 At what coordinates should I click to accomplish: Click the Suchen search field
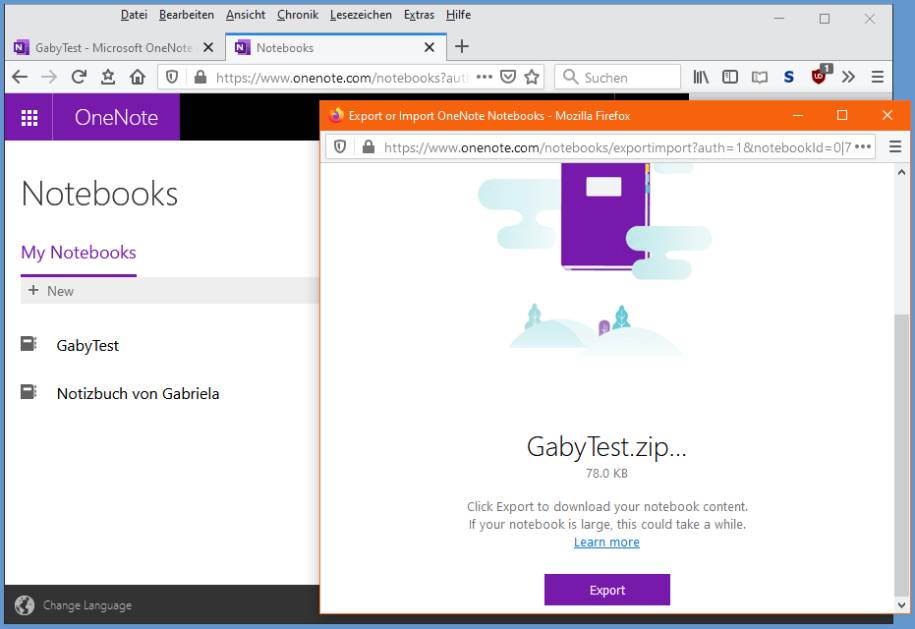tap(617, 77)
